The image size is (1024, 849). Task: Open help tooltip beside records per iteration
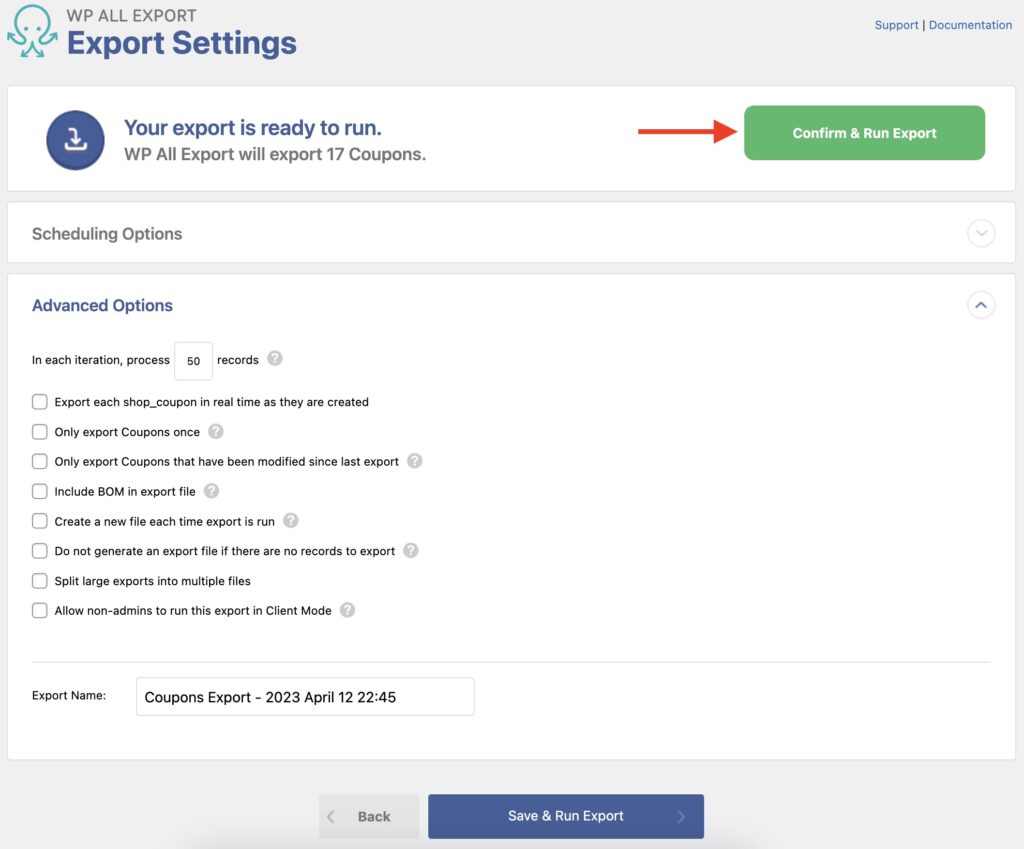(274, 360)
